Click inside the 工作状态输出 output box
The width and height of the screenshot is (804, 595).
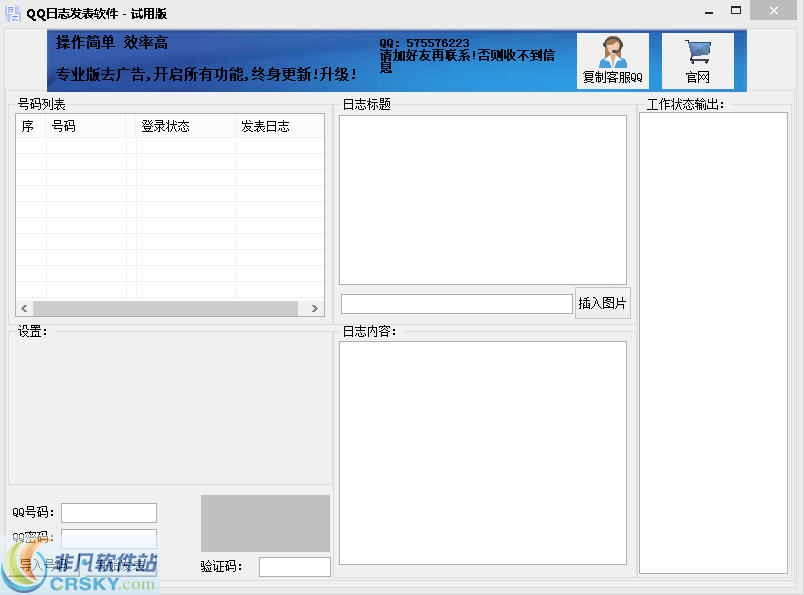(713, 343)
